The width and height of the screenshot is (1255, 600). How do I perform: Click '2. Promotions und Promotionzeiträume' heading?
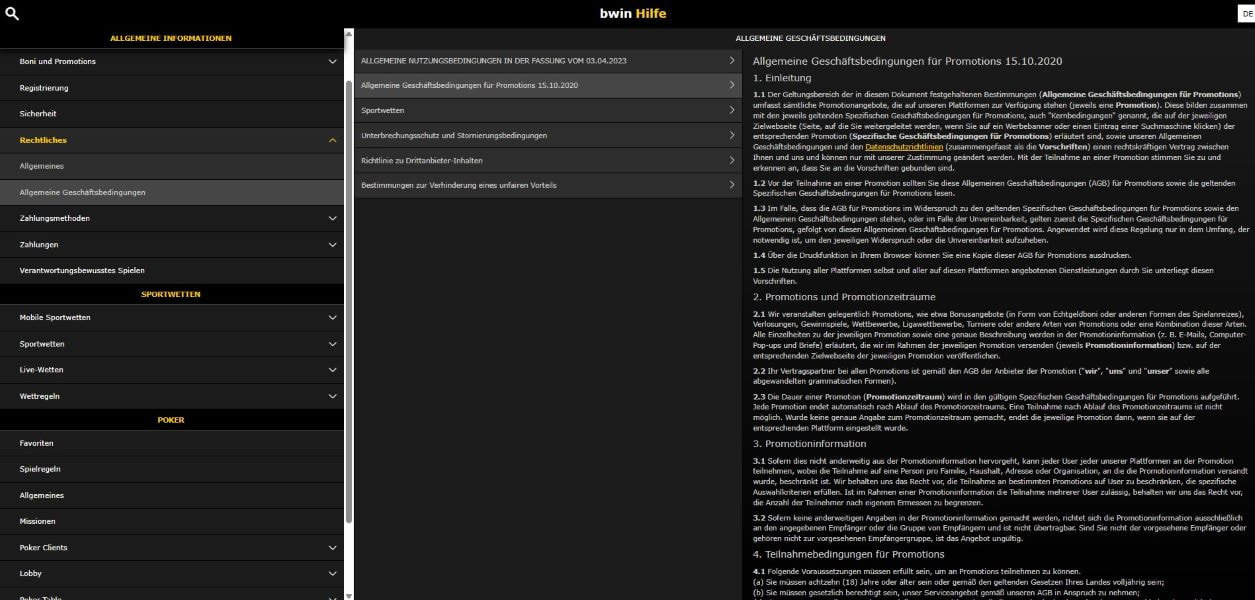click(x=845, y=297)
